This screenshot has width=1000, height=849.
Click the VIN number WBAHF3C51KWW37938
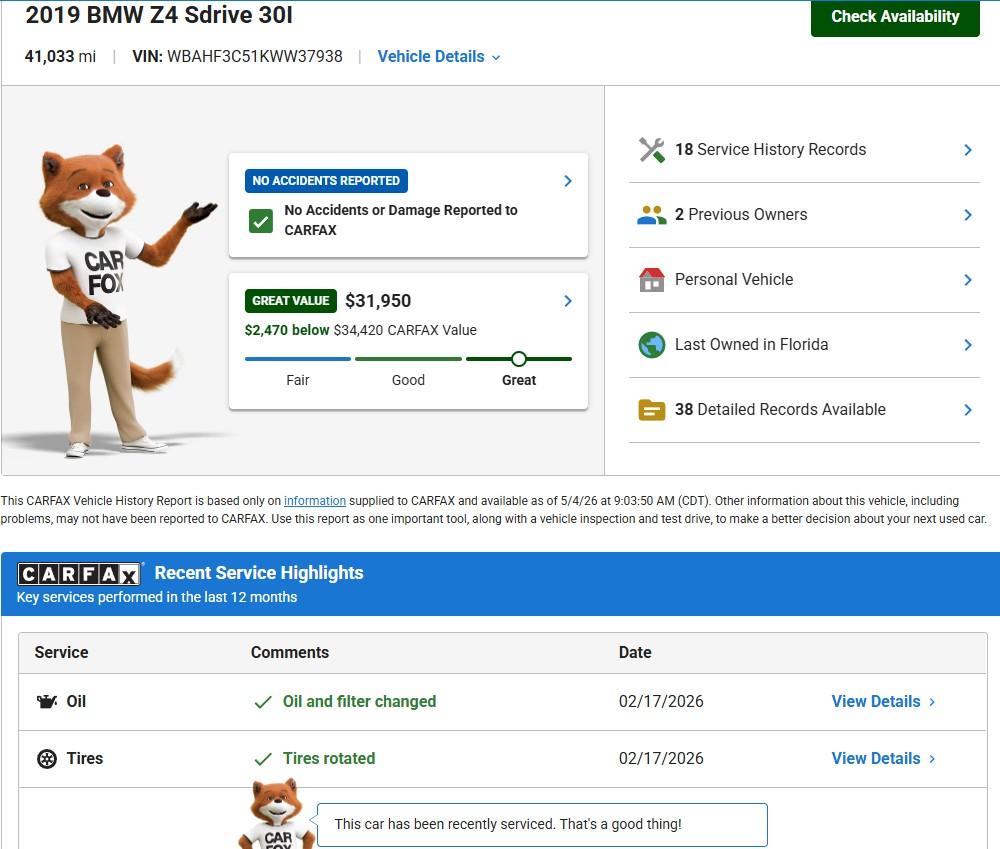pyautogui.click(x=254, y=57)
